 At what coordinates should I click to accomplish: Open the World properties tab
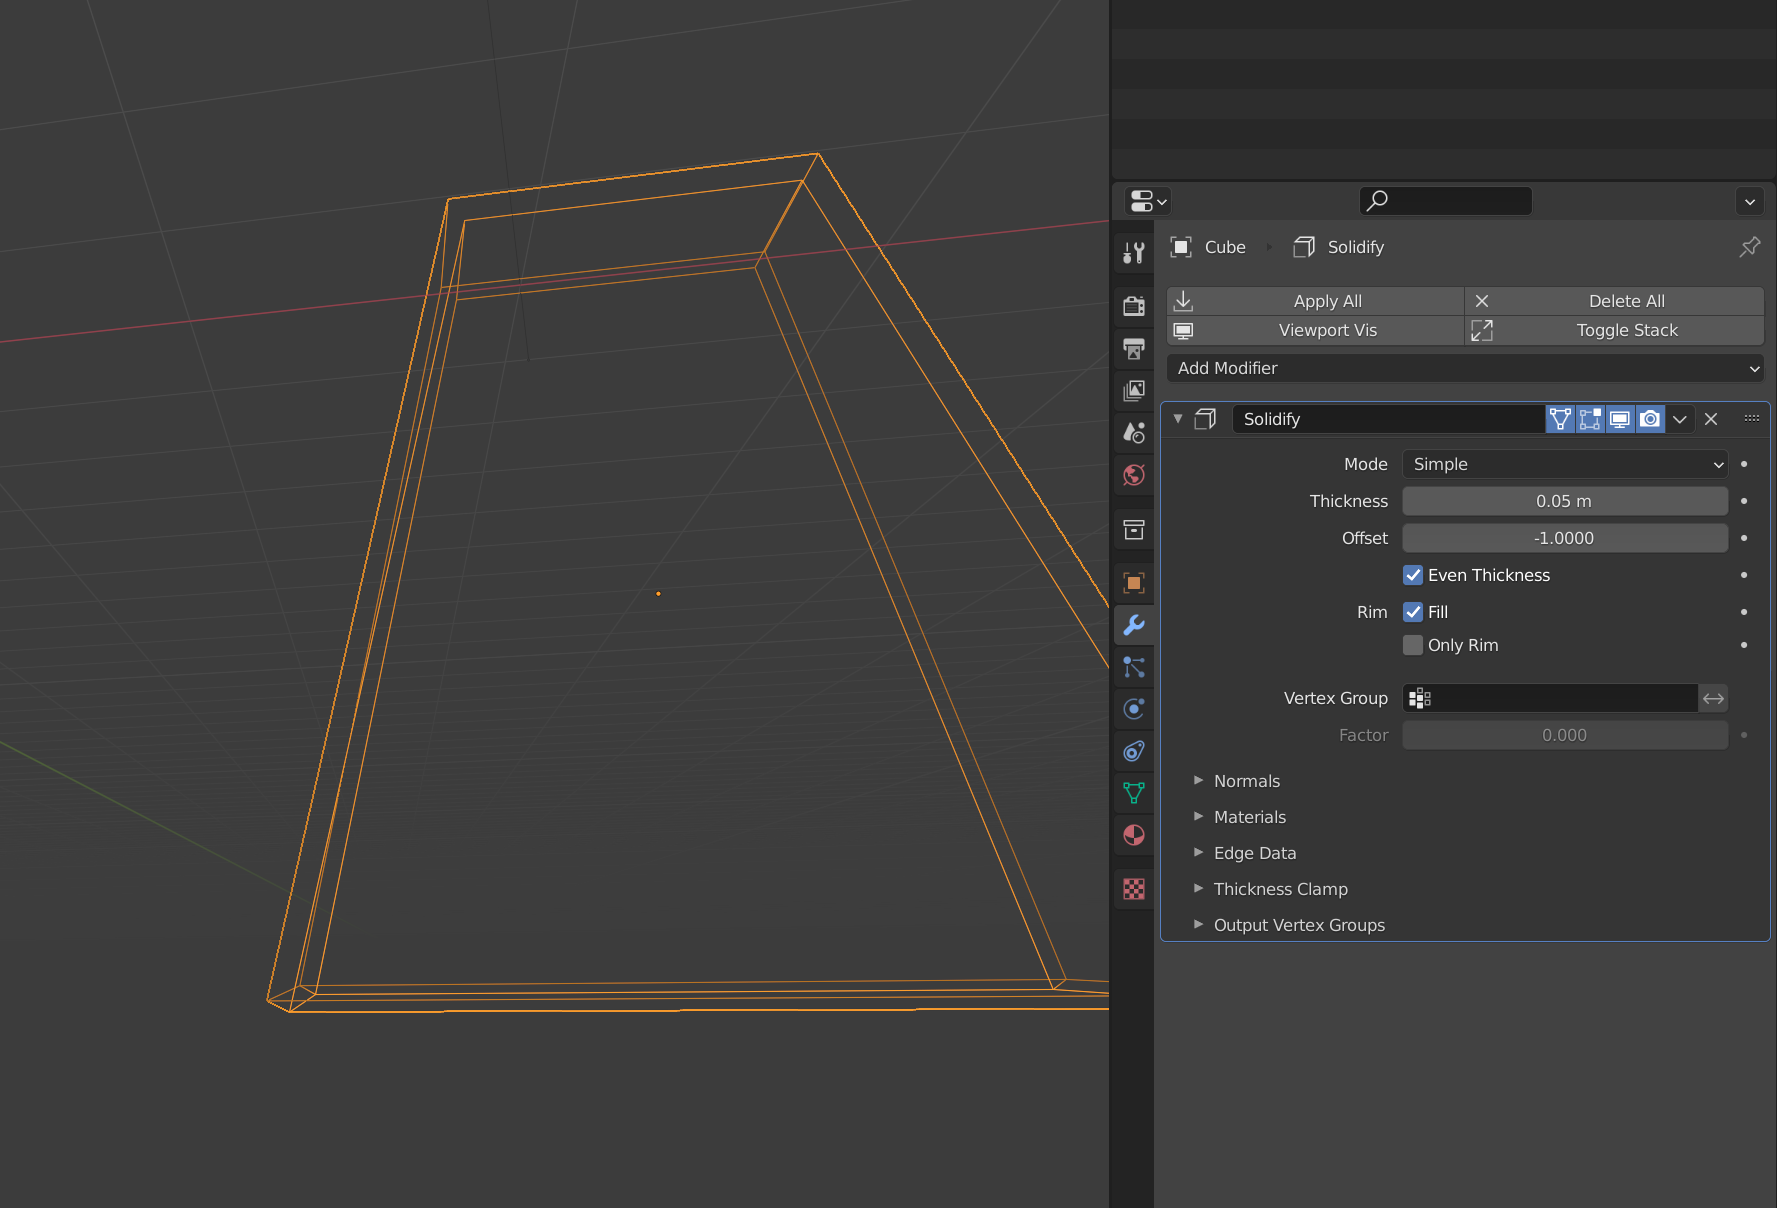(x=1133, y=474)
